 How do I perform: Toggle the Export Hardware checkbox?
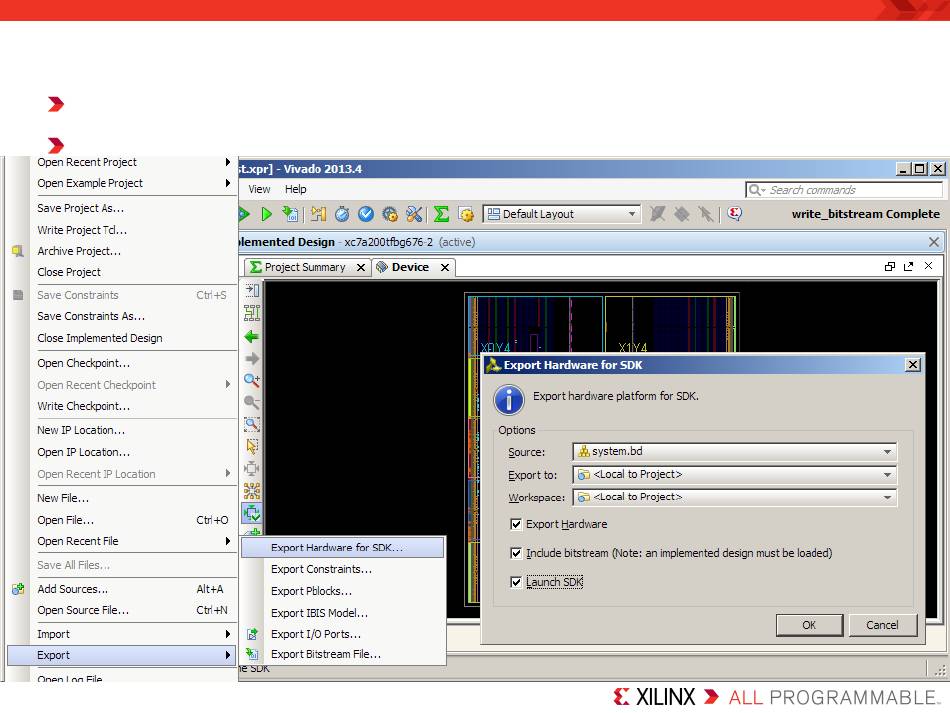pyautogui.click(x=516, y=524)
